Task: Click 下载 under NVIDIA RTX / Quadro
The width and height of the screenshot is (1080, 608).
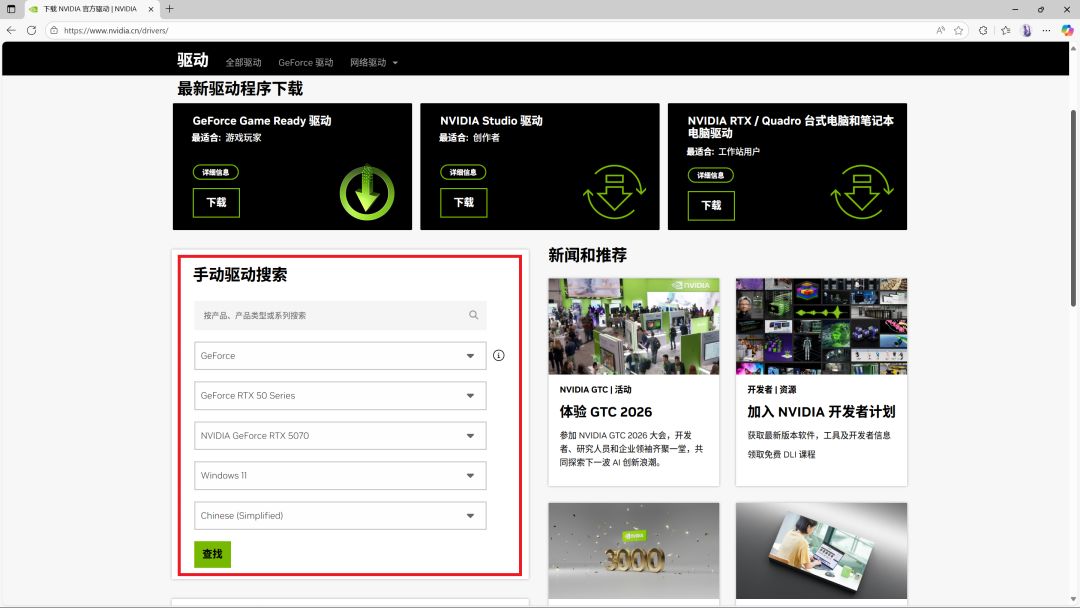Action: pos(711,205)
